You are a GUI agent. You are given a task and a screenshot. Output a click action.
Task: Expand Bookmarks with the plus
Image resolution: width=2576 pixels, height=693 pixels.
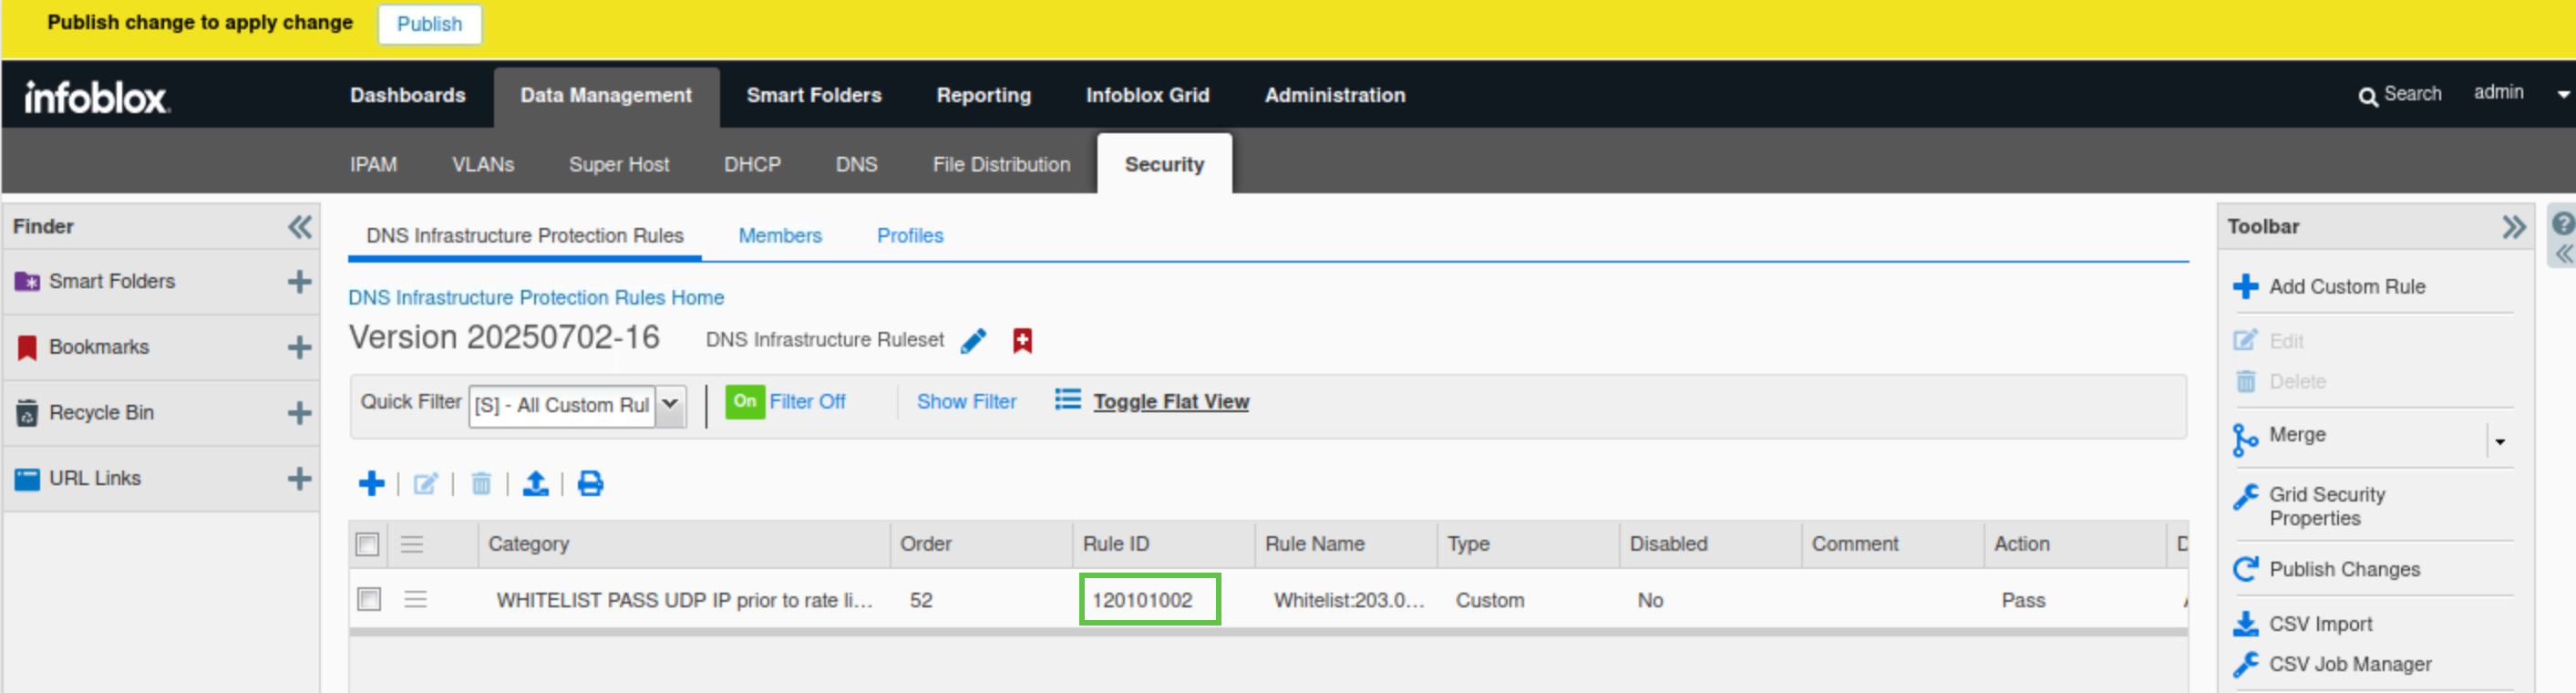coord(299,347)
